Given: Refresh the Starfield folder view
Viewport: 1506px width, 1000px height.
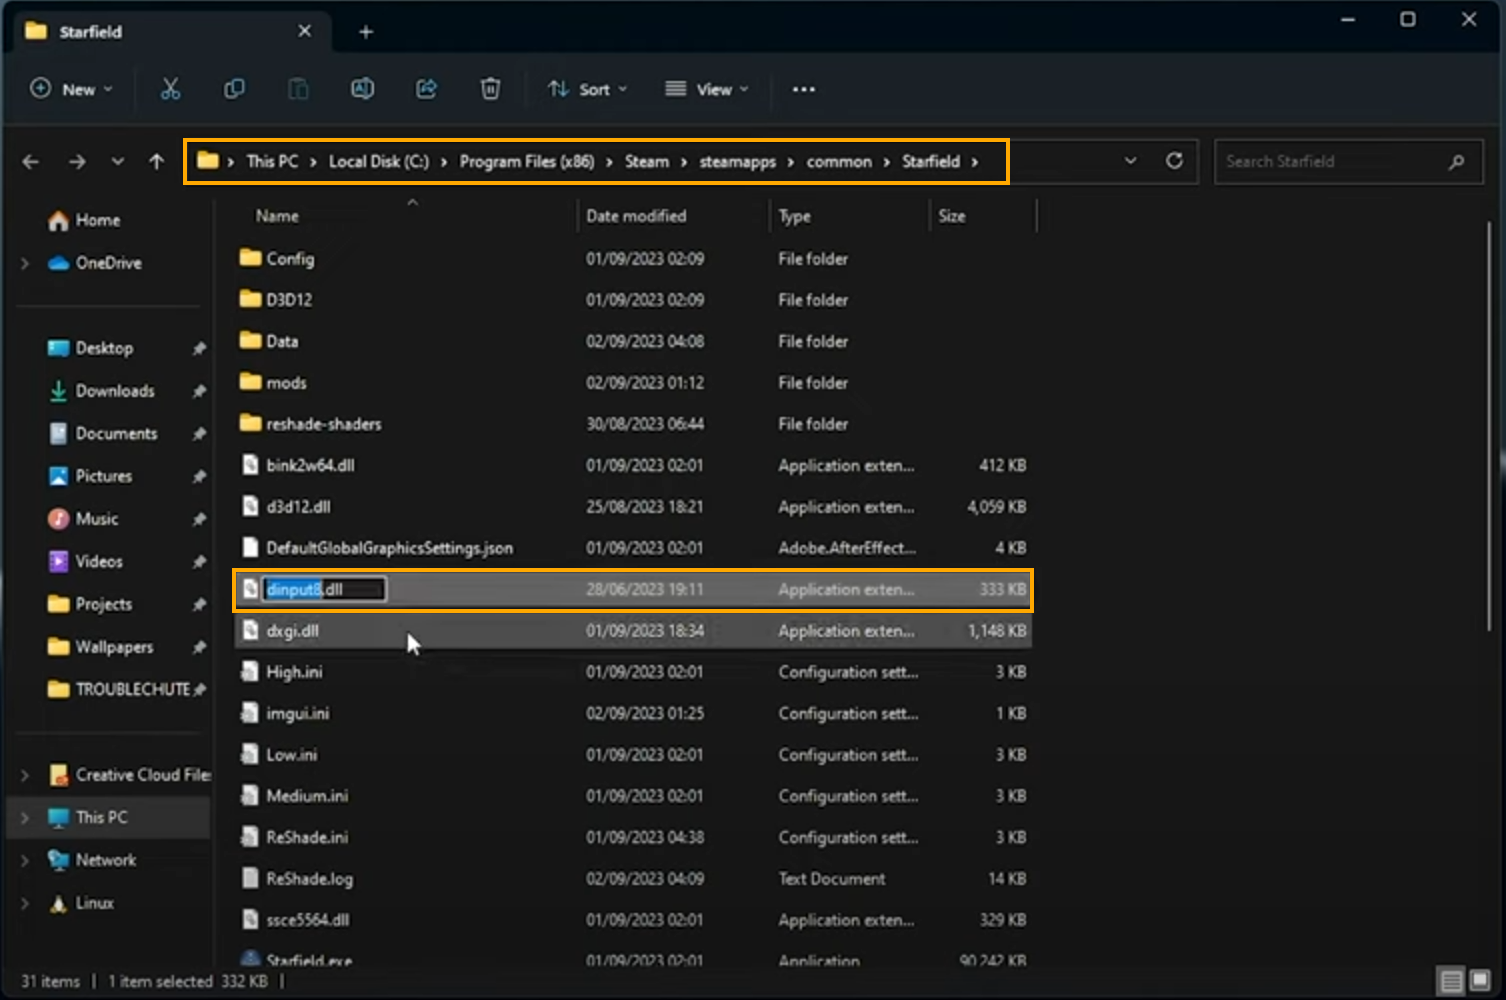Looking at the screenshot, I should (1174, 161).
